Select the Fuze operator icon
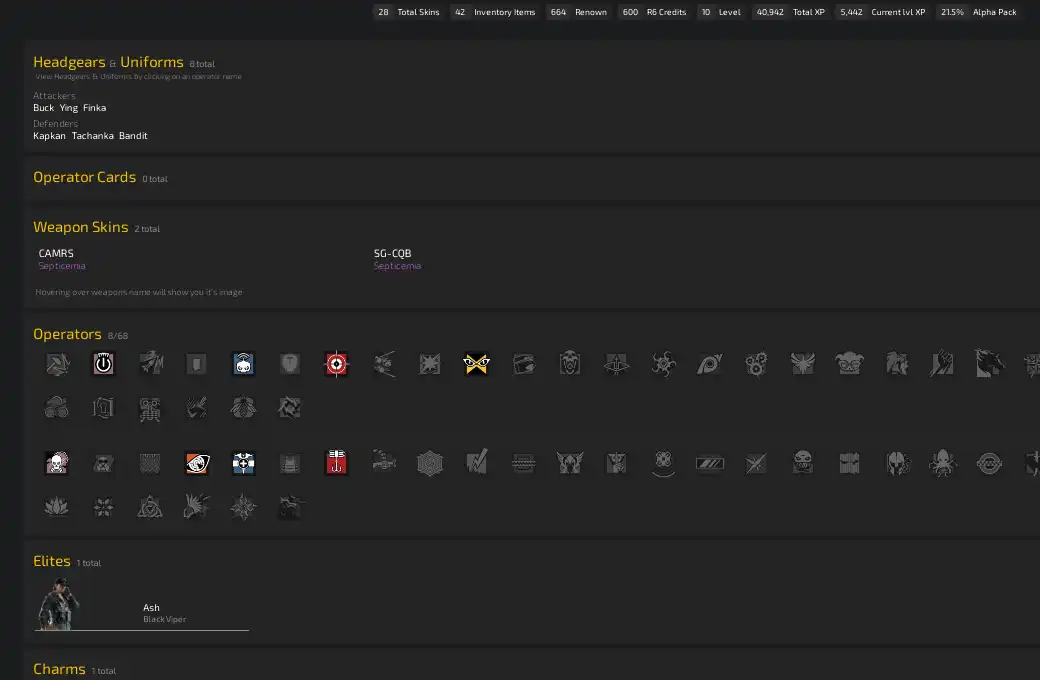The image size is (1040, 680). (383, 364)
